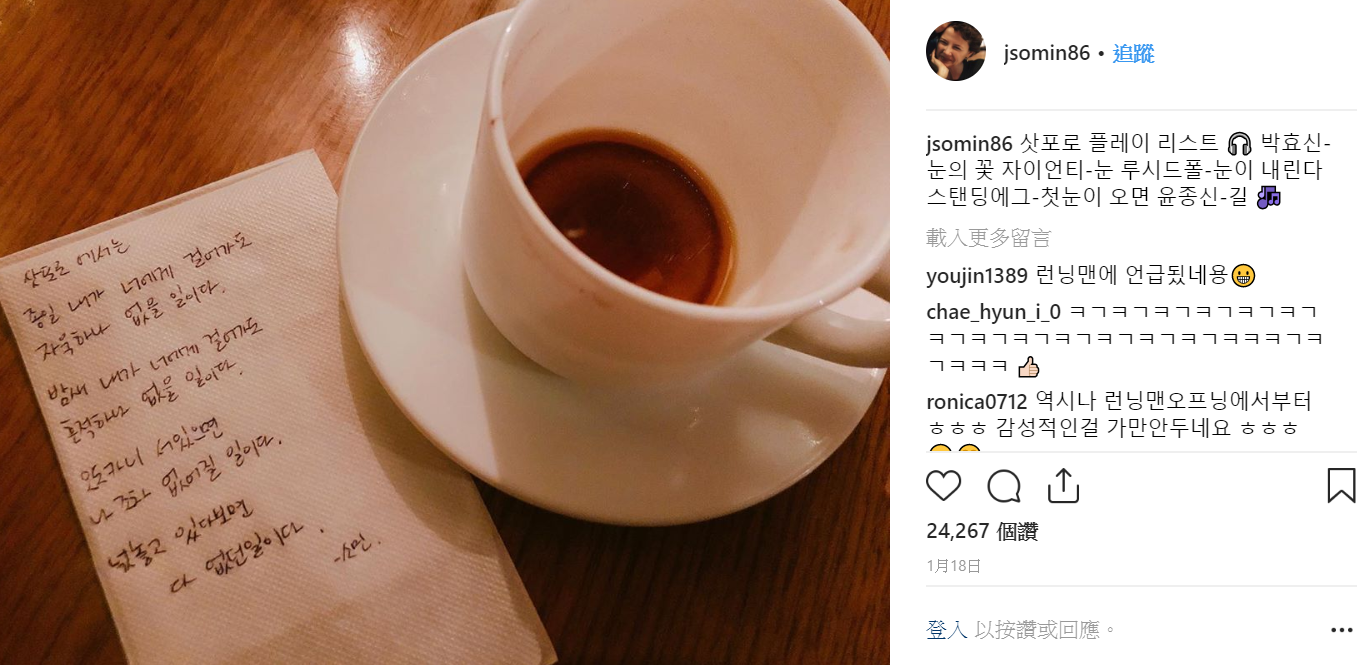Open jsomin86 username in the post header
1359x665 pixels.
coord(1046,53)
